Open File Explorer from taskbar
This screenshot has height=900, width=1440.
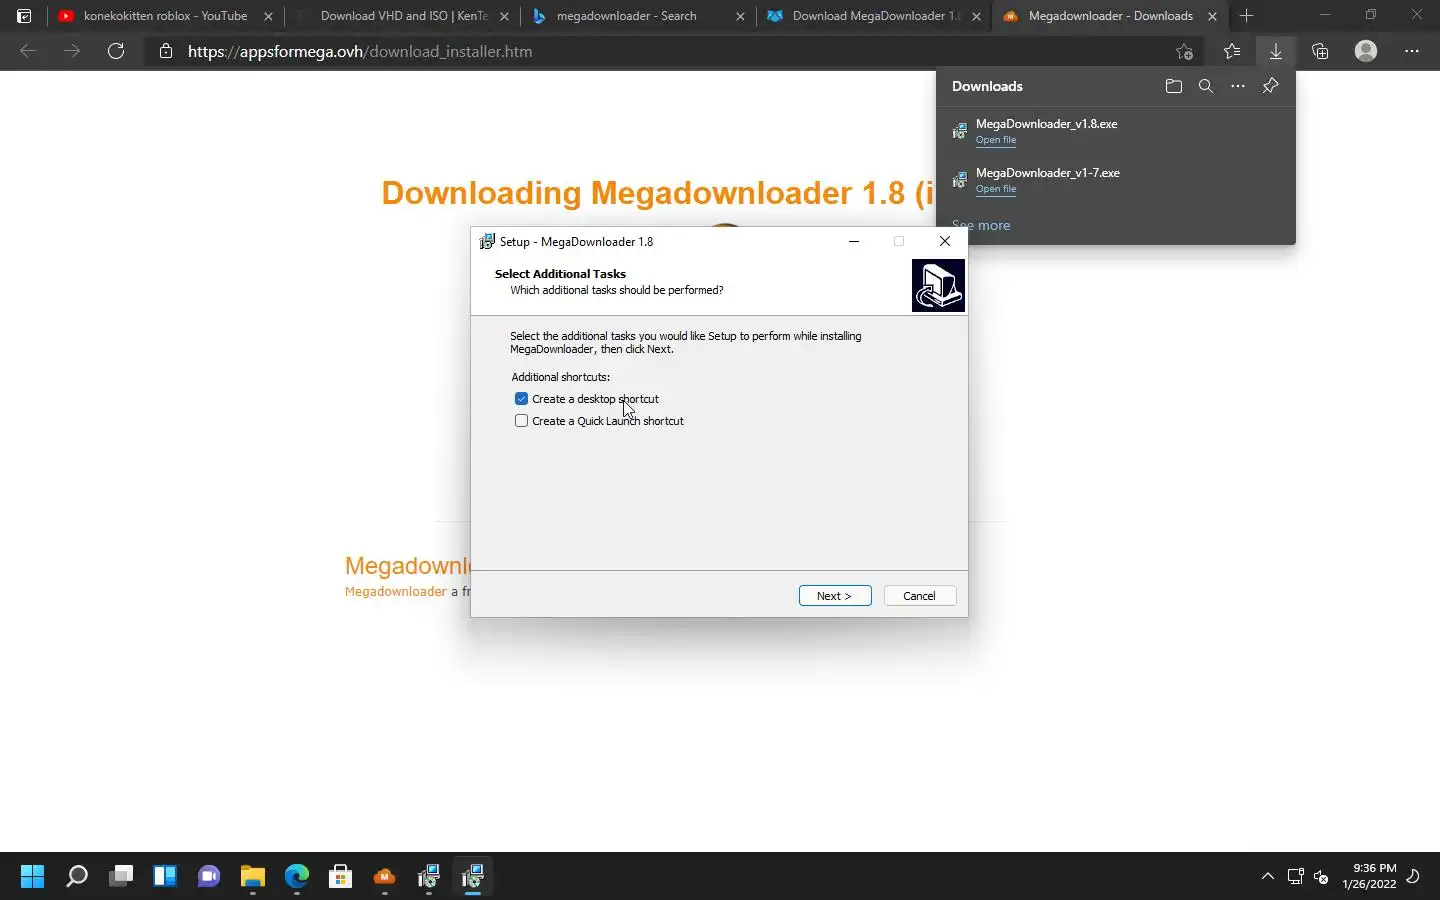253,877
